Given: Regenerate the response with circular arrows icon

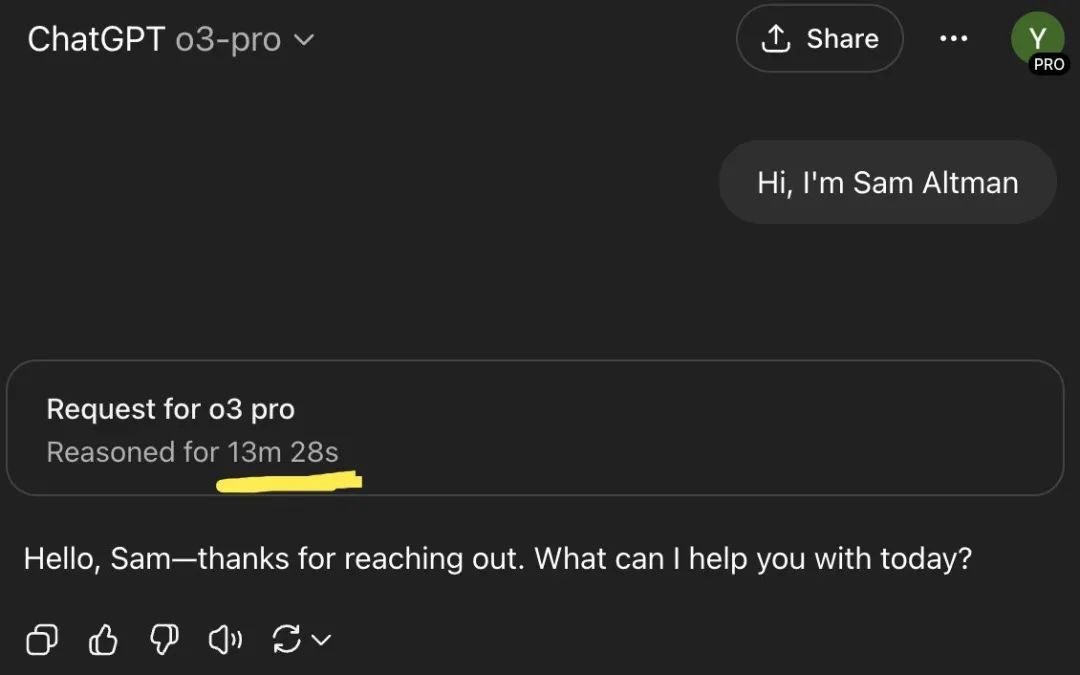Looking at the screenshot, I should (x=287, y=639).
